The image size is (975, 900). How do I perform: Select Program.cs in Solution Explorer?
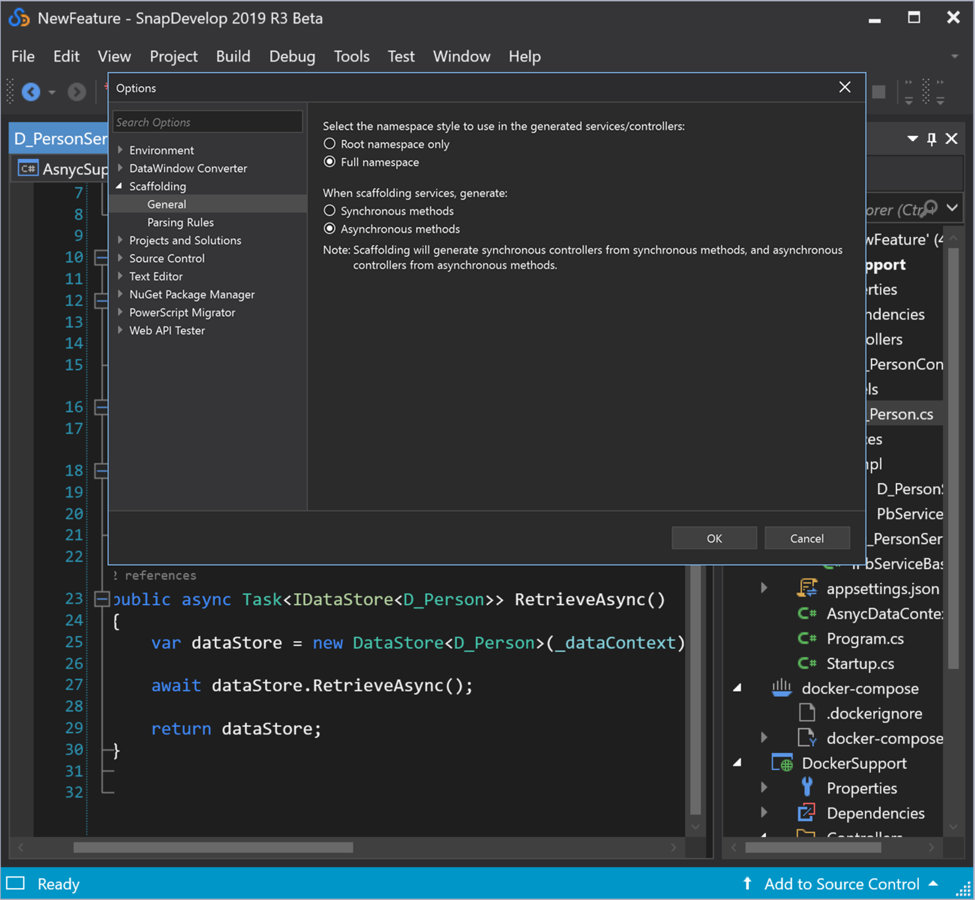[864, 638]
